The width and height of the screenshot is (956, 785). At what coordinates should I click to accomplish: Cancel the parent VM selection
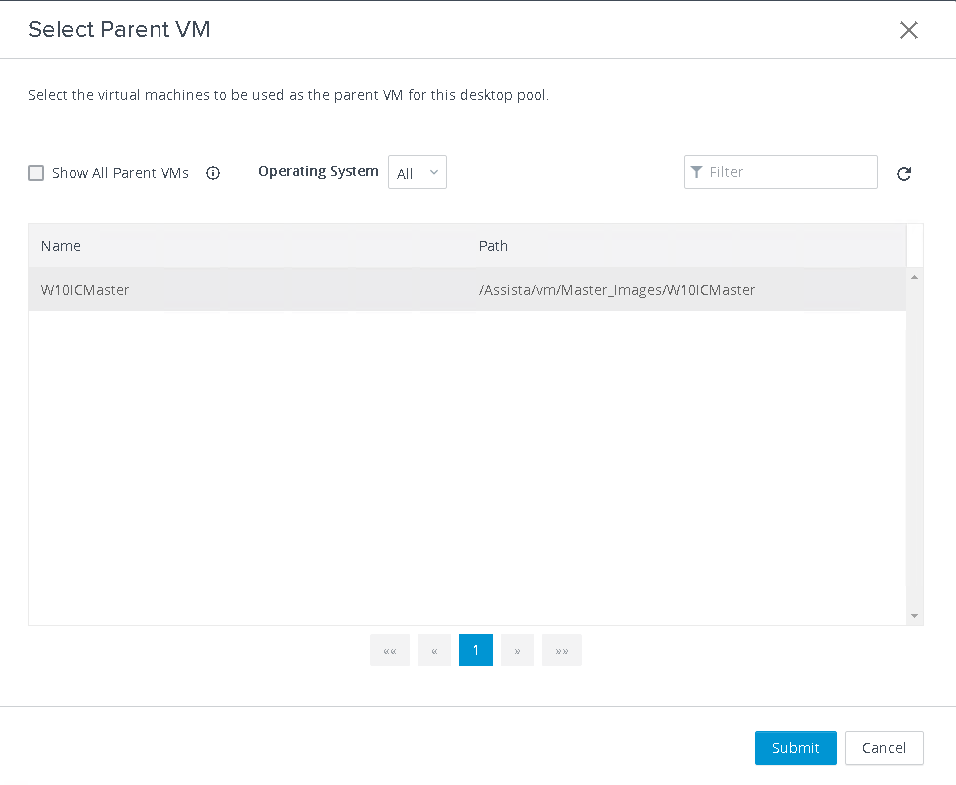pos(884,748)
